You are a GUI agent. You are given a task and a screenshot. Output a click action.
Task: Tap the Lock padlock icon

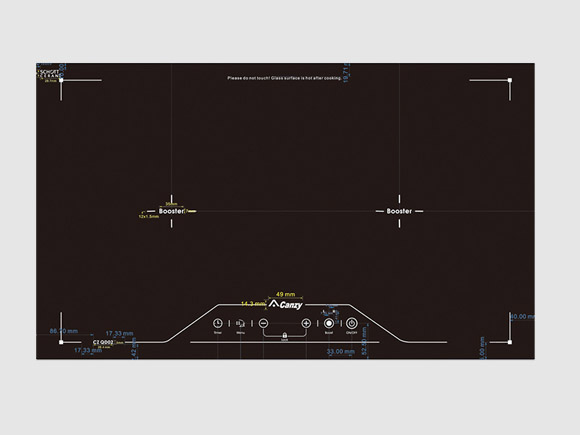pos(284,335)
